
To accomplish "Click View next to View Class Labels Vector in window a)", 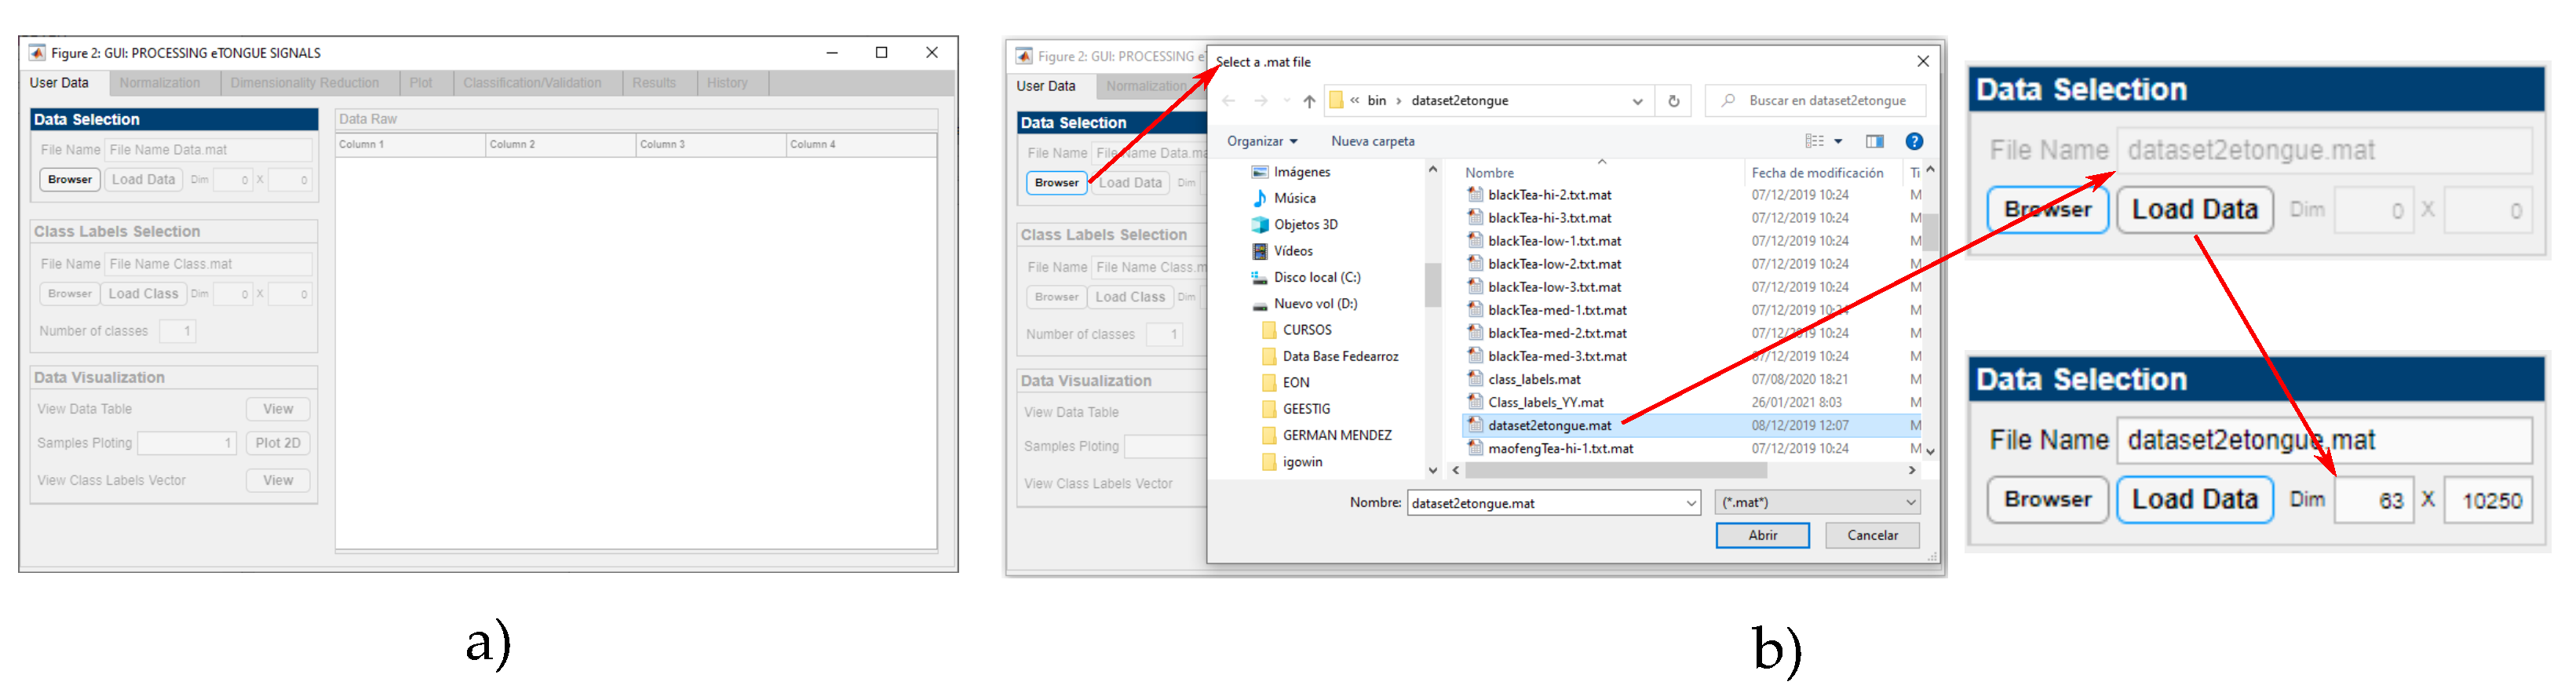I will click(278, 481).
